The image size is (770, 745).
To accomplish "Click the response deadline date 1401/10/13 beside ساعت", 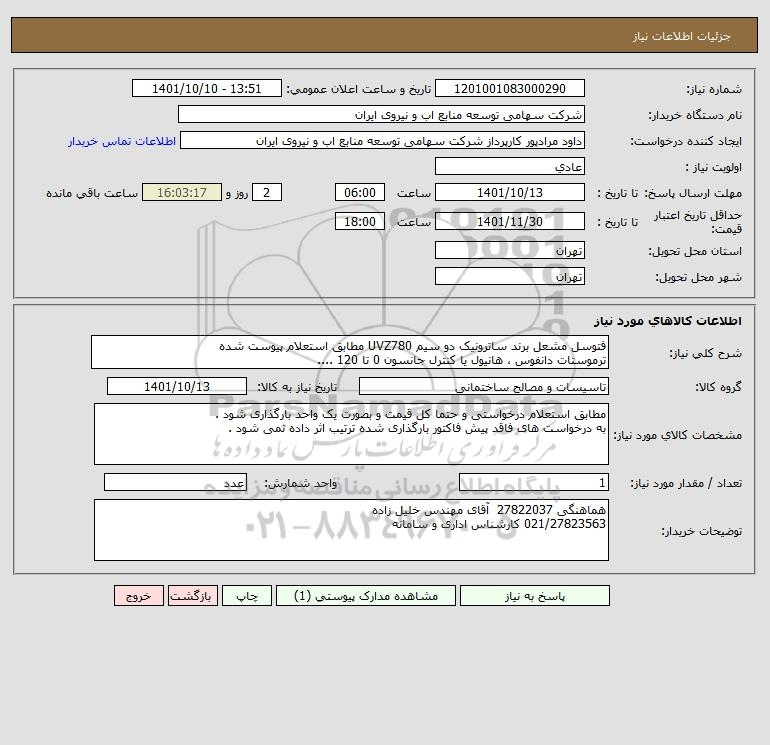I will coord(510,193).
